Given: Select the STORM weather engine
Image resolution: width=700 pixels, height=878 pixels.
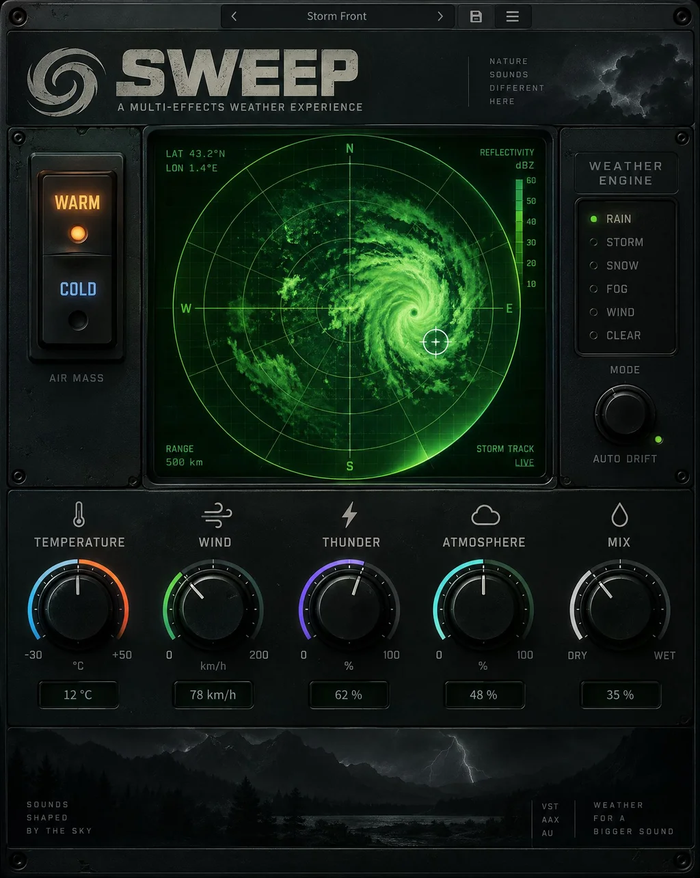Looking at the screenshot, I should point(617,242).
